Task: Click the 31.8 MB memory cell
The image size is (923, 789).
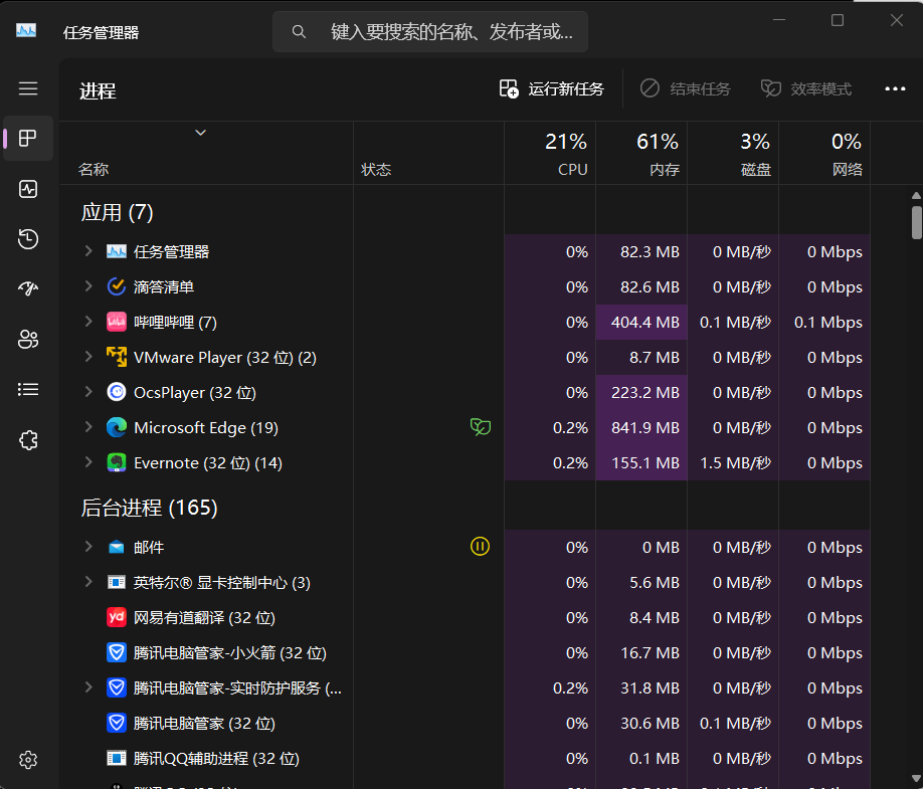Action: 642,688
